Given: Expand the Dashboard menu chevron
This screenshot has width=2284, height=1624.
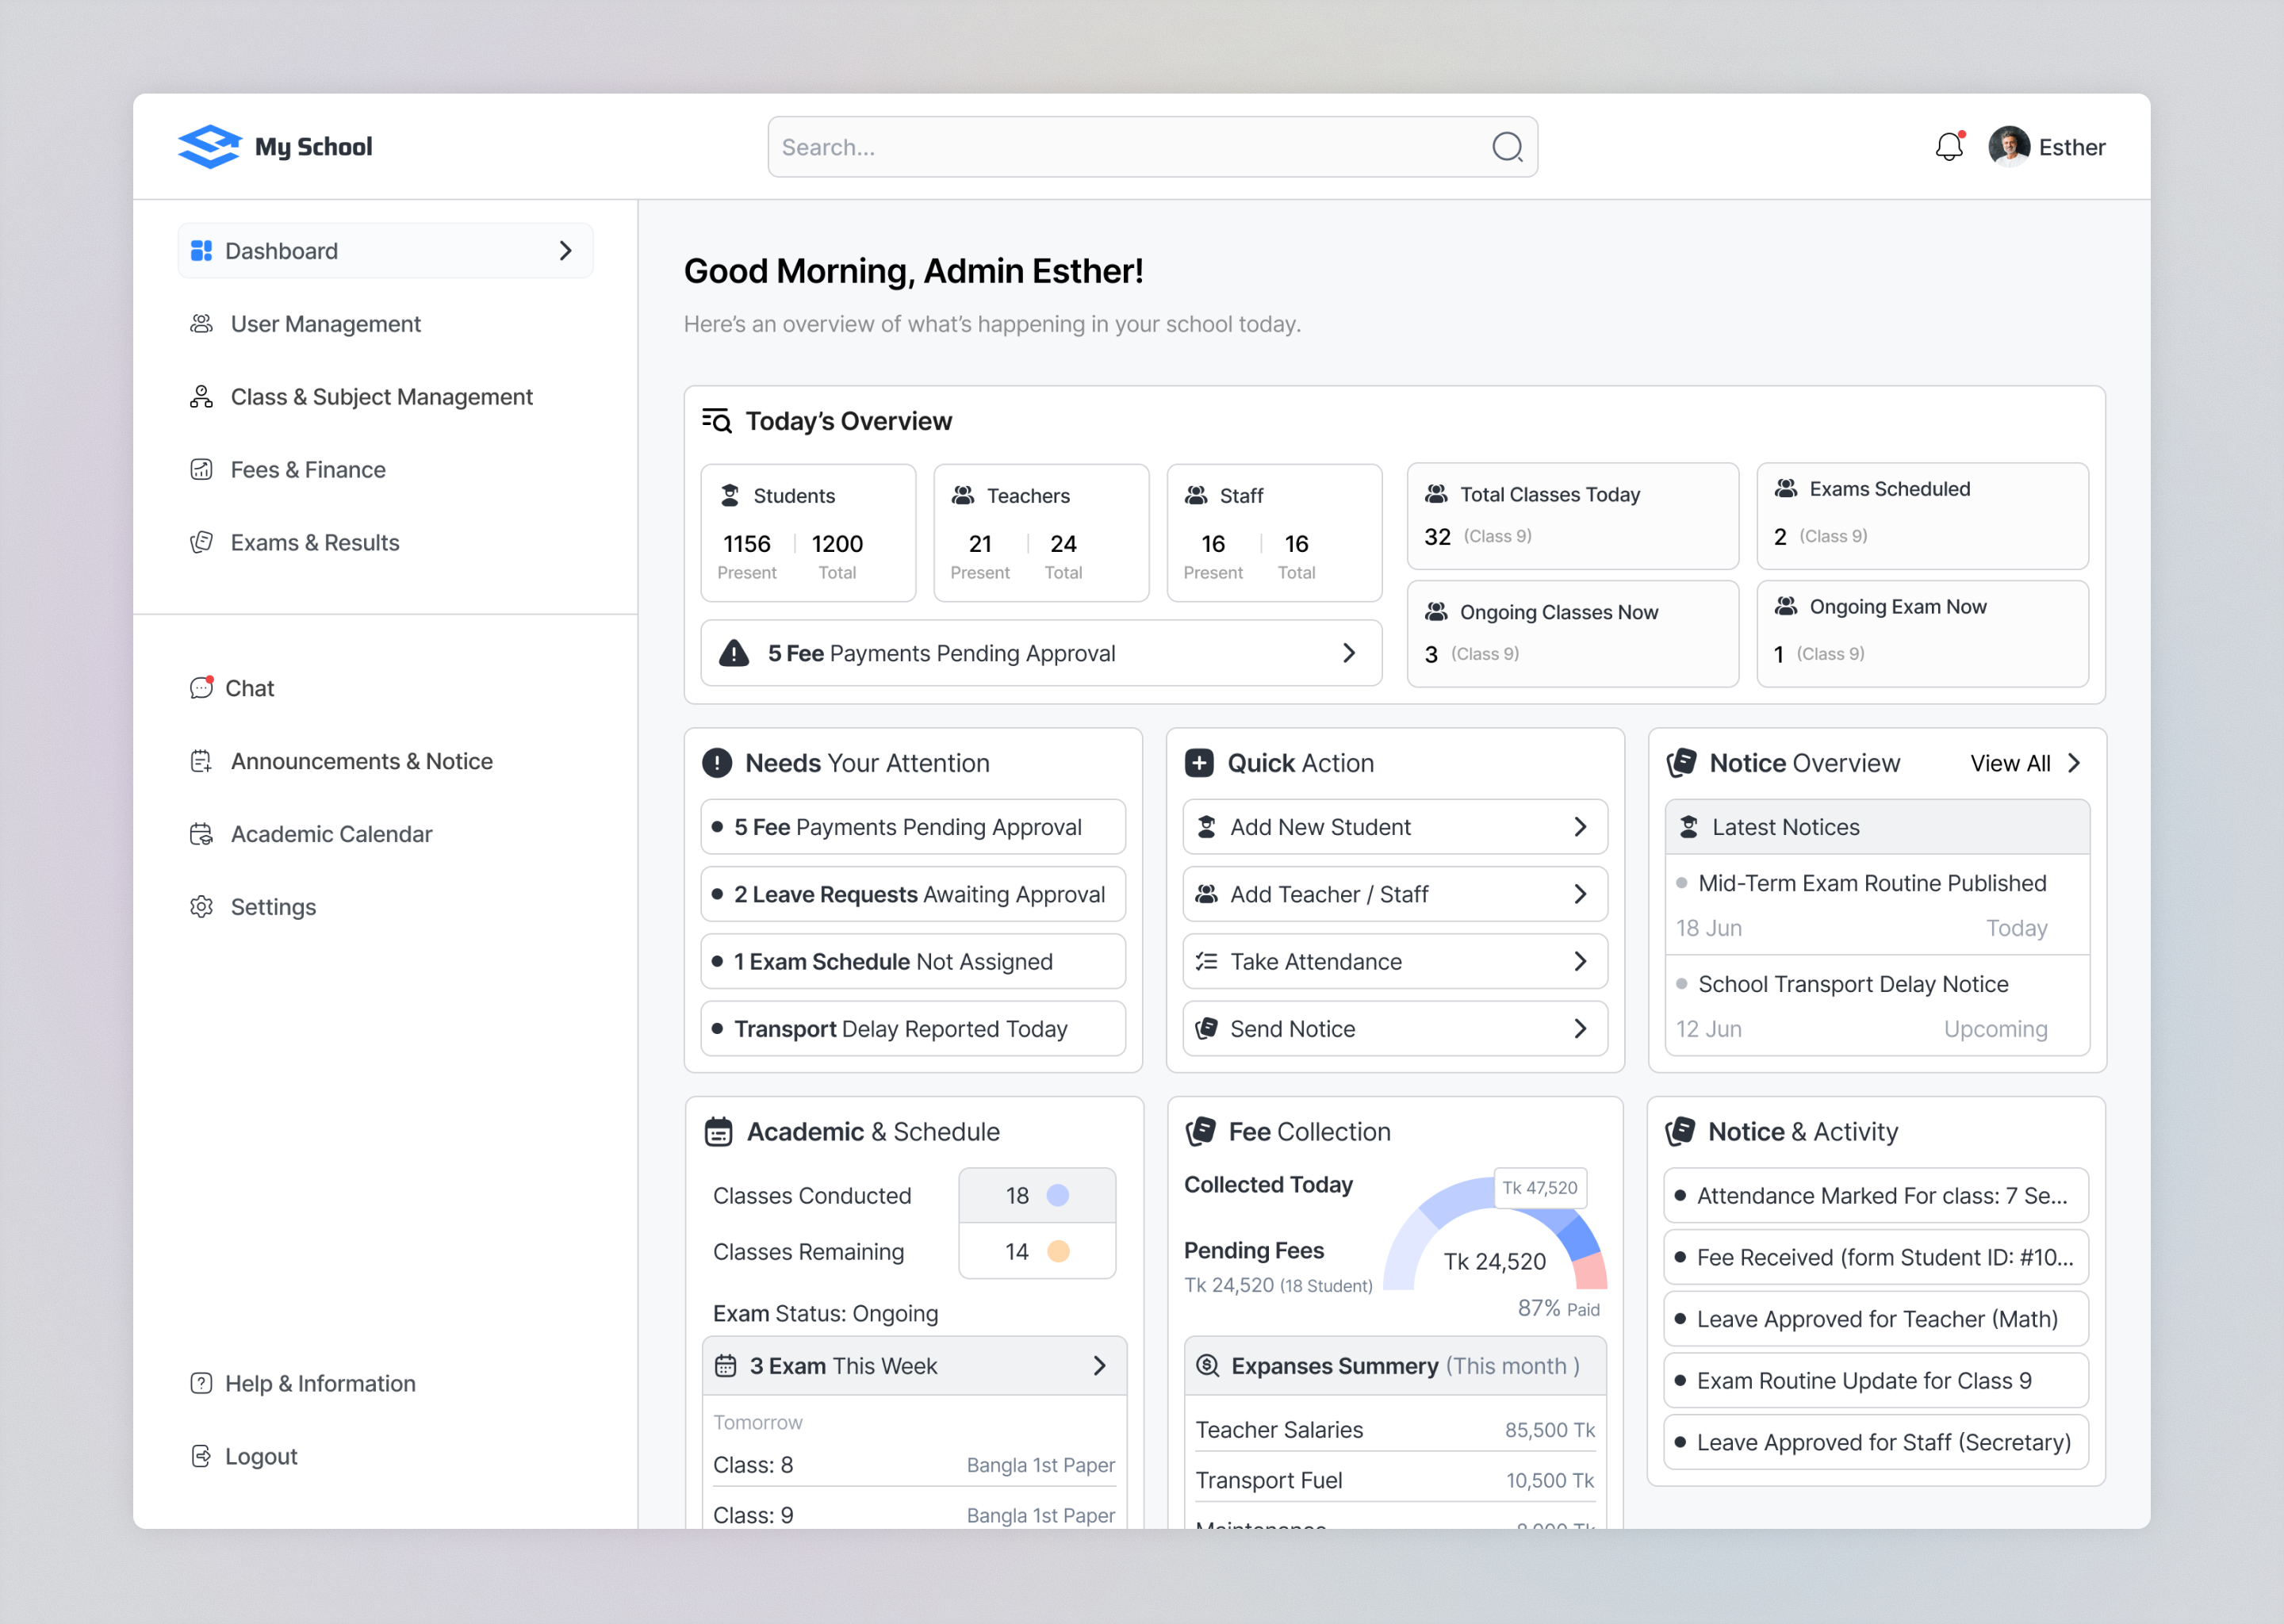Looking at the screenshot, I should point(566,251).
